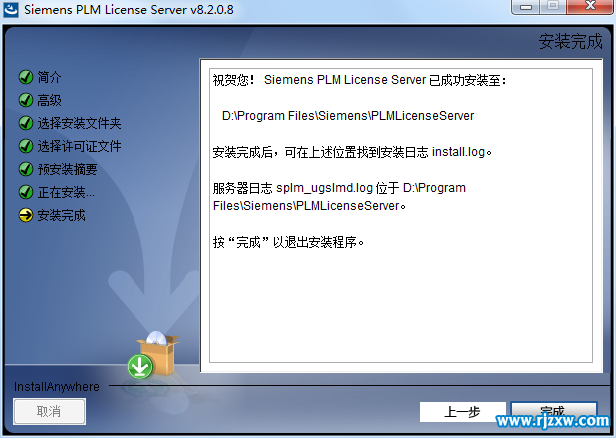
Task: Select the 简介 step label
Action: tap(50, 77)
